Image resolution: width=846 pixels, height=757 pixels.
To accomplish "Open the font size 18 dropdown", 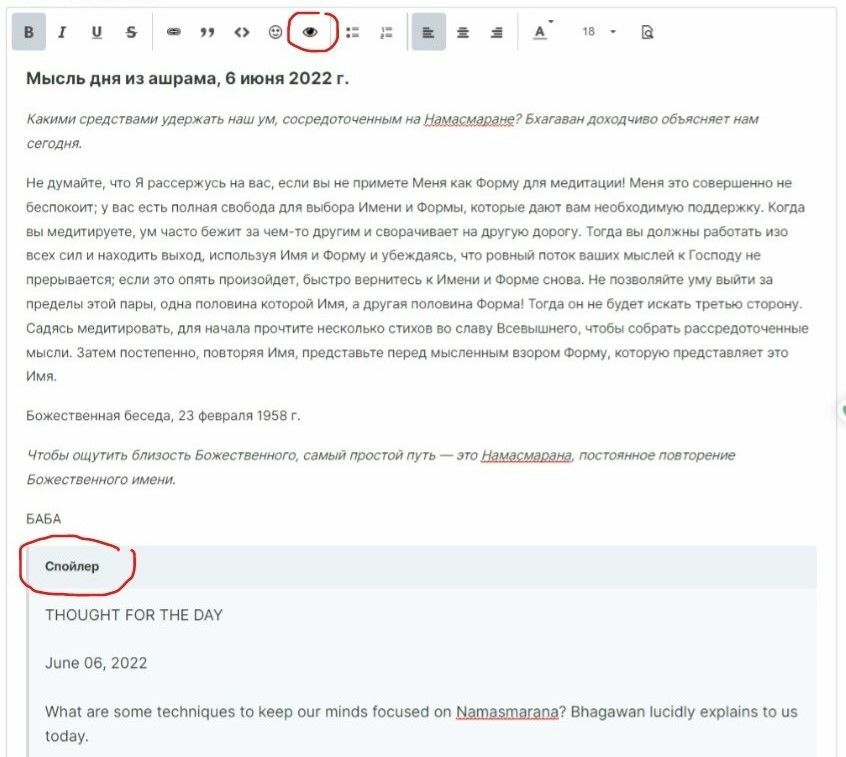I will [x=598, y=32].
